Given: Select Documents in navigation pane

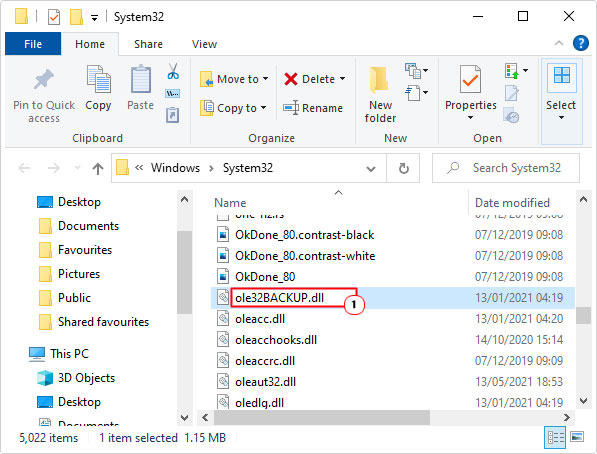Looking at the screenshot, I should [x=88, y=226].
